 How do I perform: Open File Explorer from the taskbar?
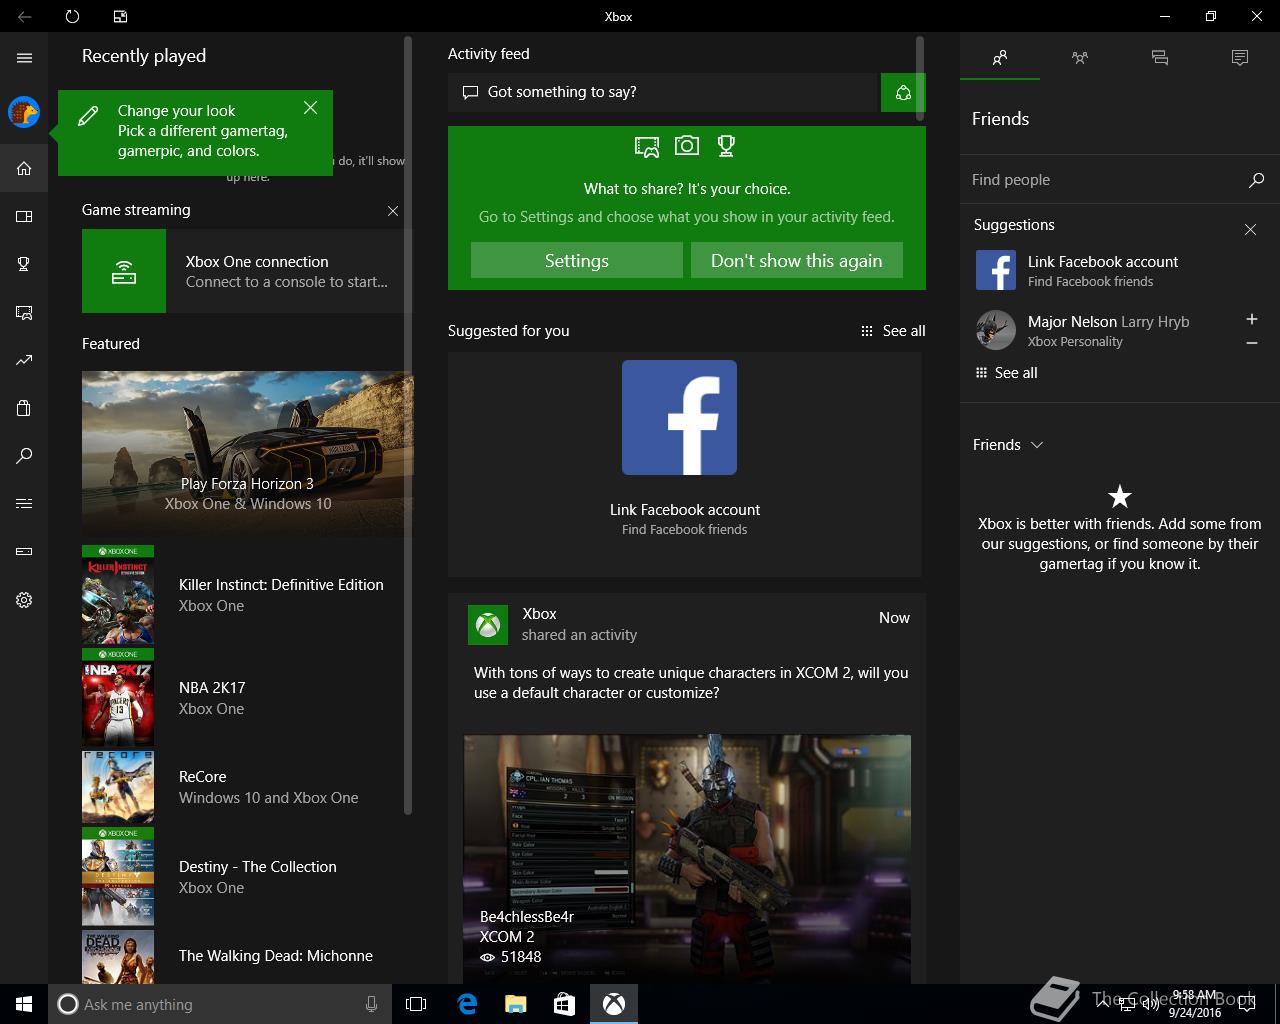click(x=515, y=1004)
